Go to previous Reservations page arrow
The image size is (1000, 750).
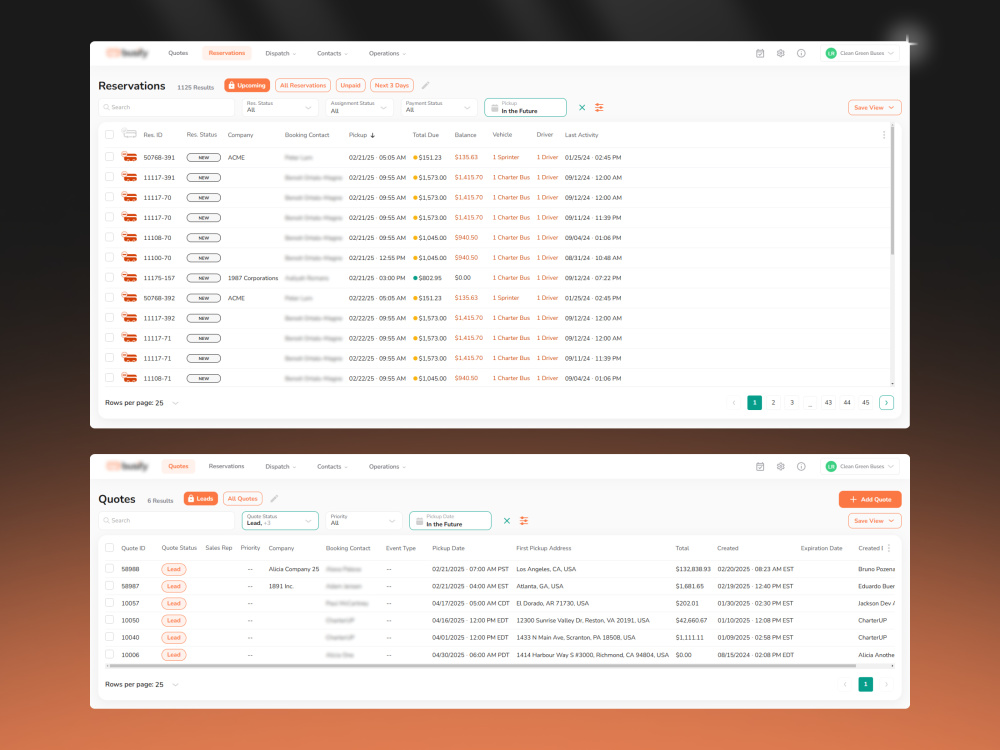tap(734, 402)
